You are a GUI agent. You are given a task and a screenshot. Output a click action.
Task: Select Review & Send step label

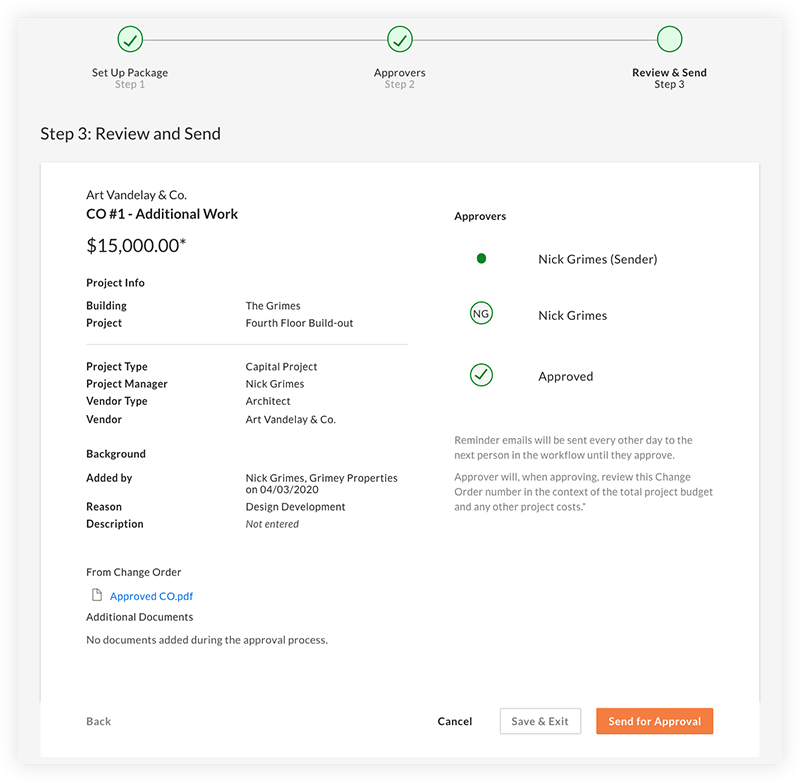(669, 73)
